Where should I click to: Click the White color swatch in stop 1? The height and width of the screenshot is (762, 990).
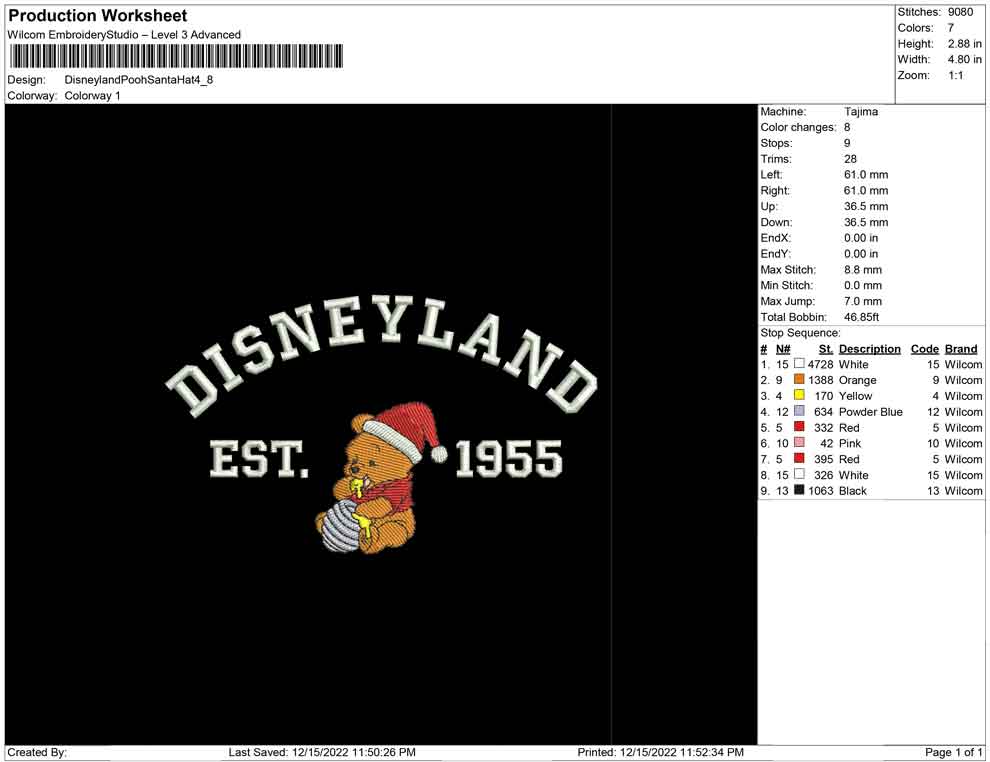coord(799,364)
